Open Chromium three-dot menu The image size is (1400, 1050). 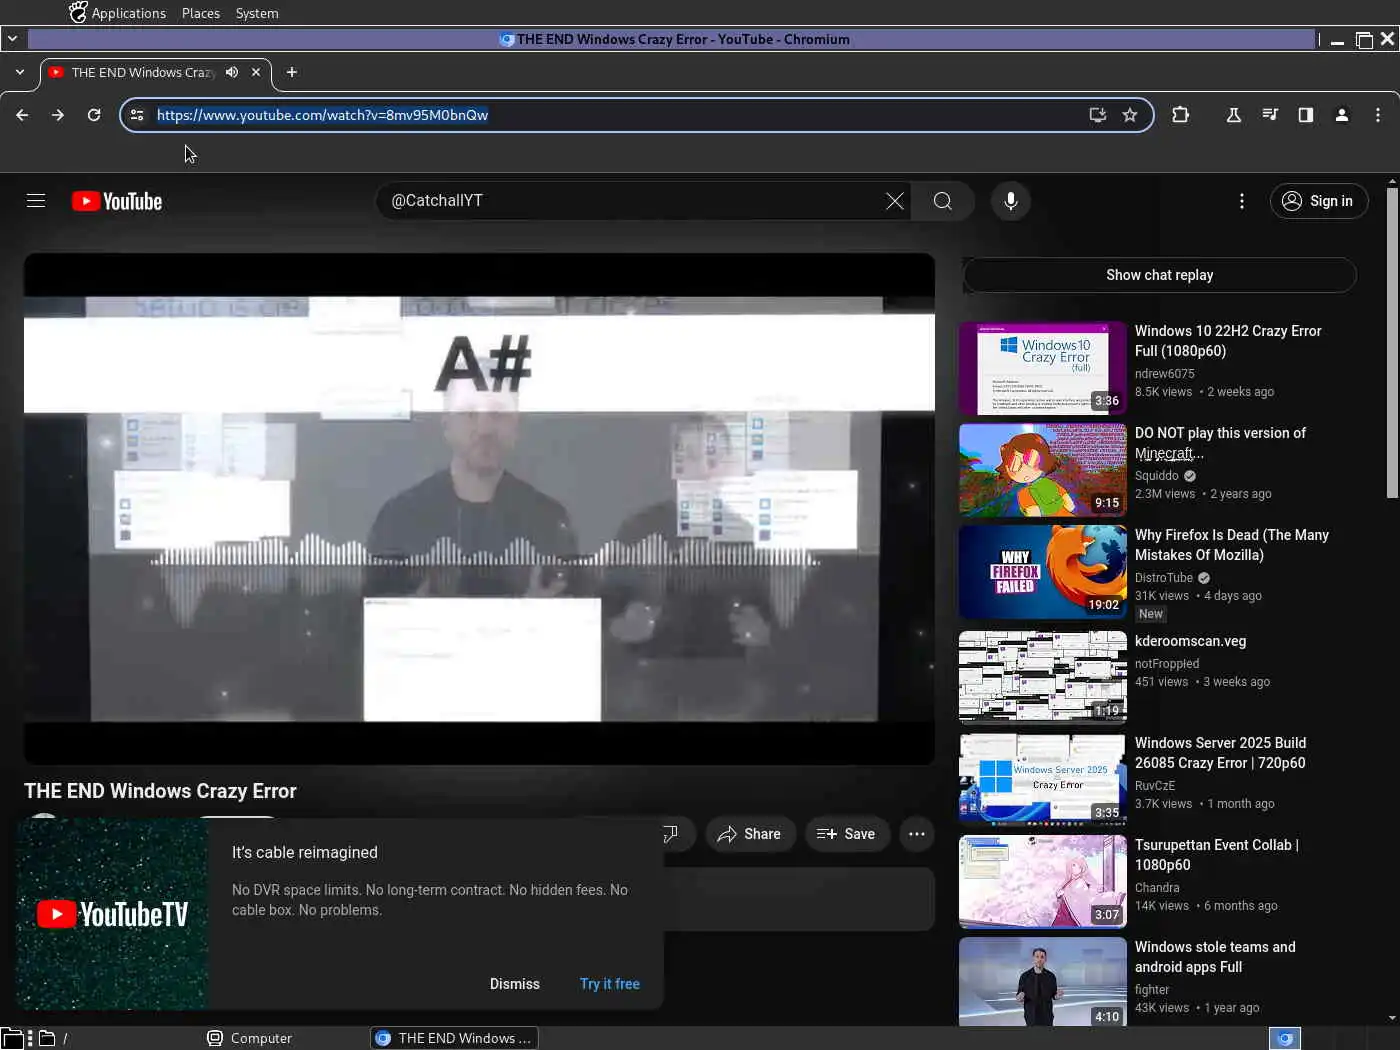pyautogui.click(x=1378, y=115)
